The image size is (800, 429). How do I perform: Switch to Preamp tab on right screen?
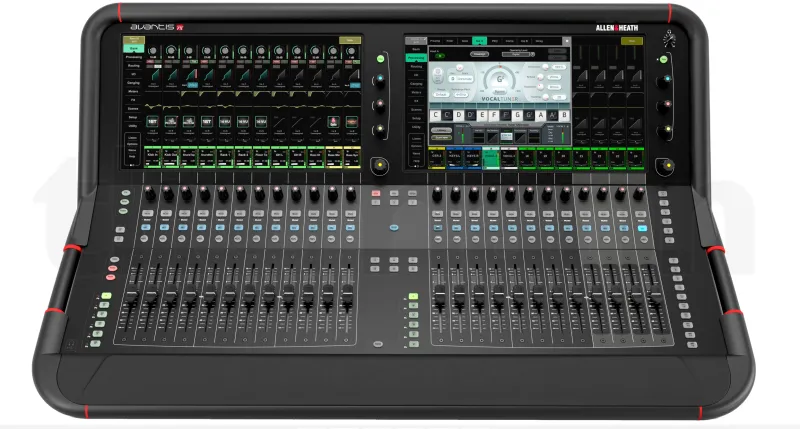click(435, 41)
